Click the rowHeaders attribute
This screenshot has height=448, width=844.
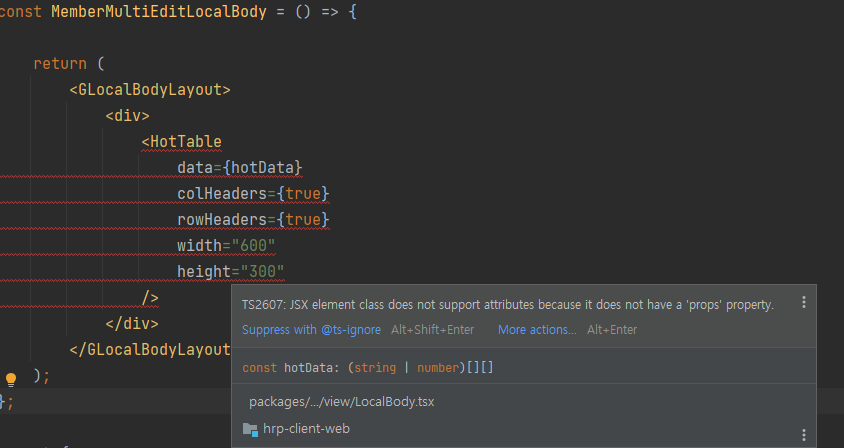(x=222, y=219)
